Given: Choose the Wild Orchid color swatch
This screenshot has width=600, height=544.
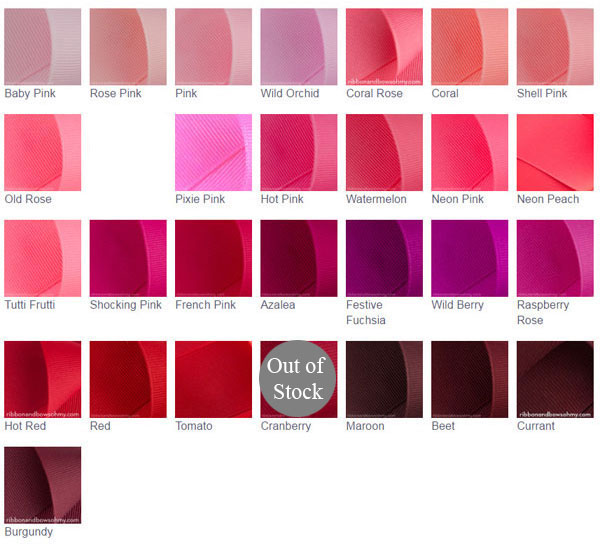Looking at the screenshot, I should (299, 46).
